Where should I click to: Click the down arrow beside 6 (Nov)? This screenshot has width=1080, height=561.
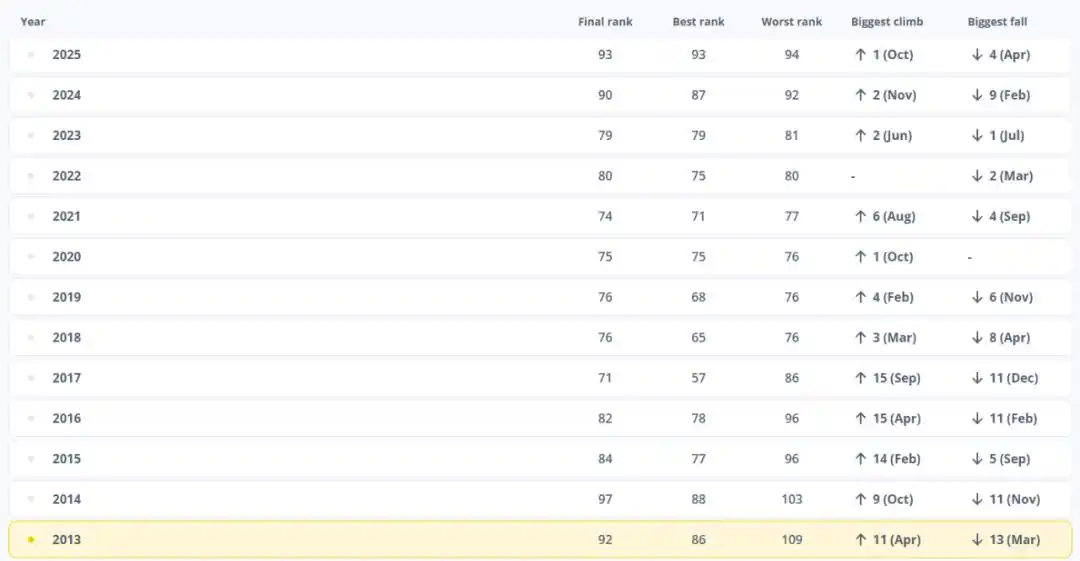[x=977, y=298]
